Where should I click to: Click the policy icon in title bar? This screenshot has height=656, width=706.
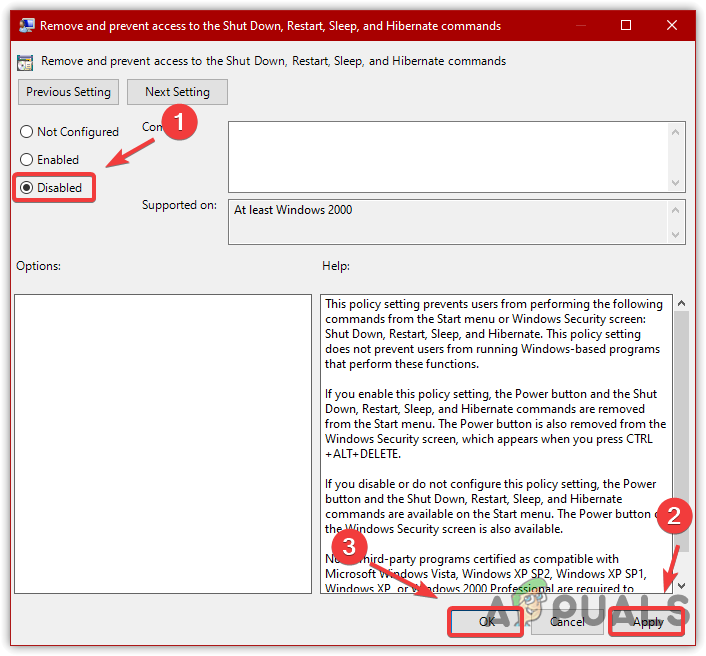click(27, 25)
